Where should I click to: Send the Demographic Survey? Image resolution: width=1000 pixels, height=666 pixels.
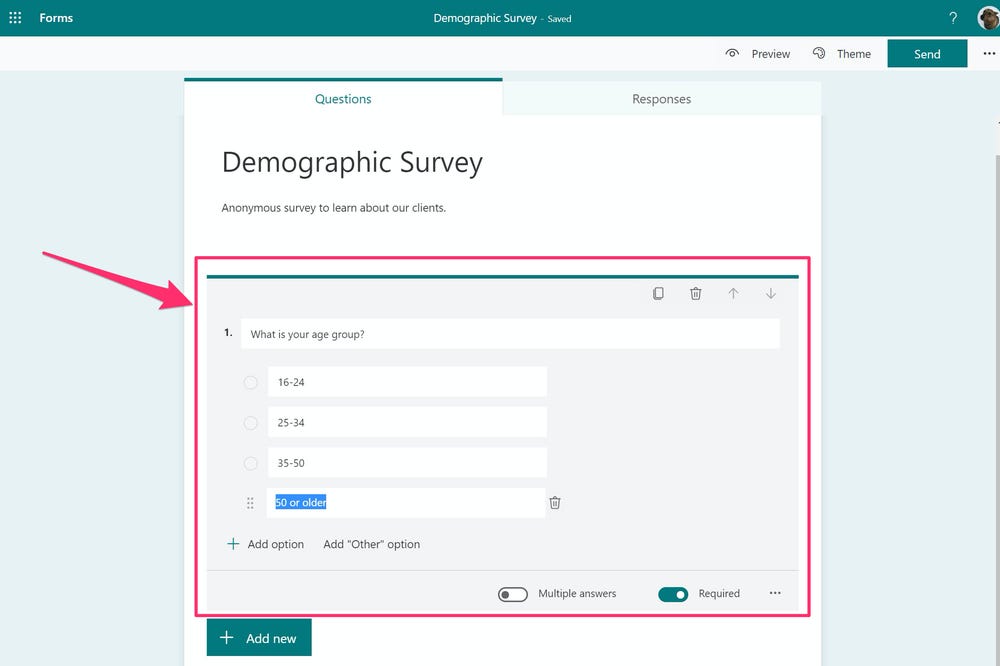(926, 53)
